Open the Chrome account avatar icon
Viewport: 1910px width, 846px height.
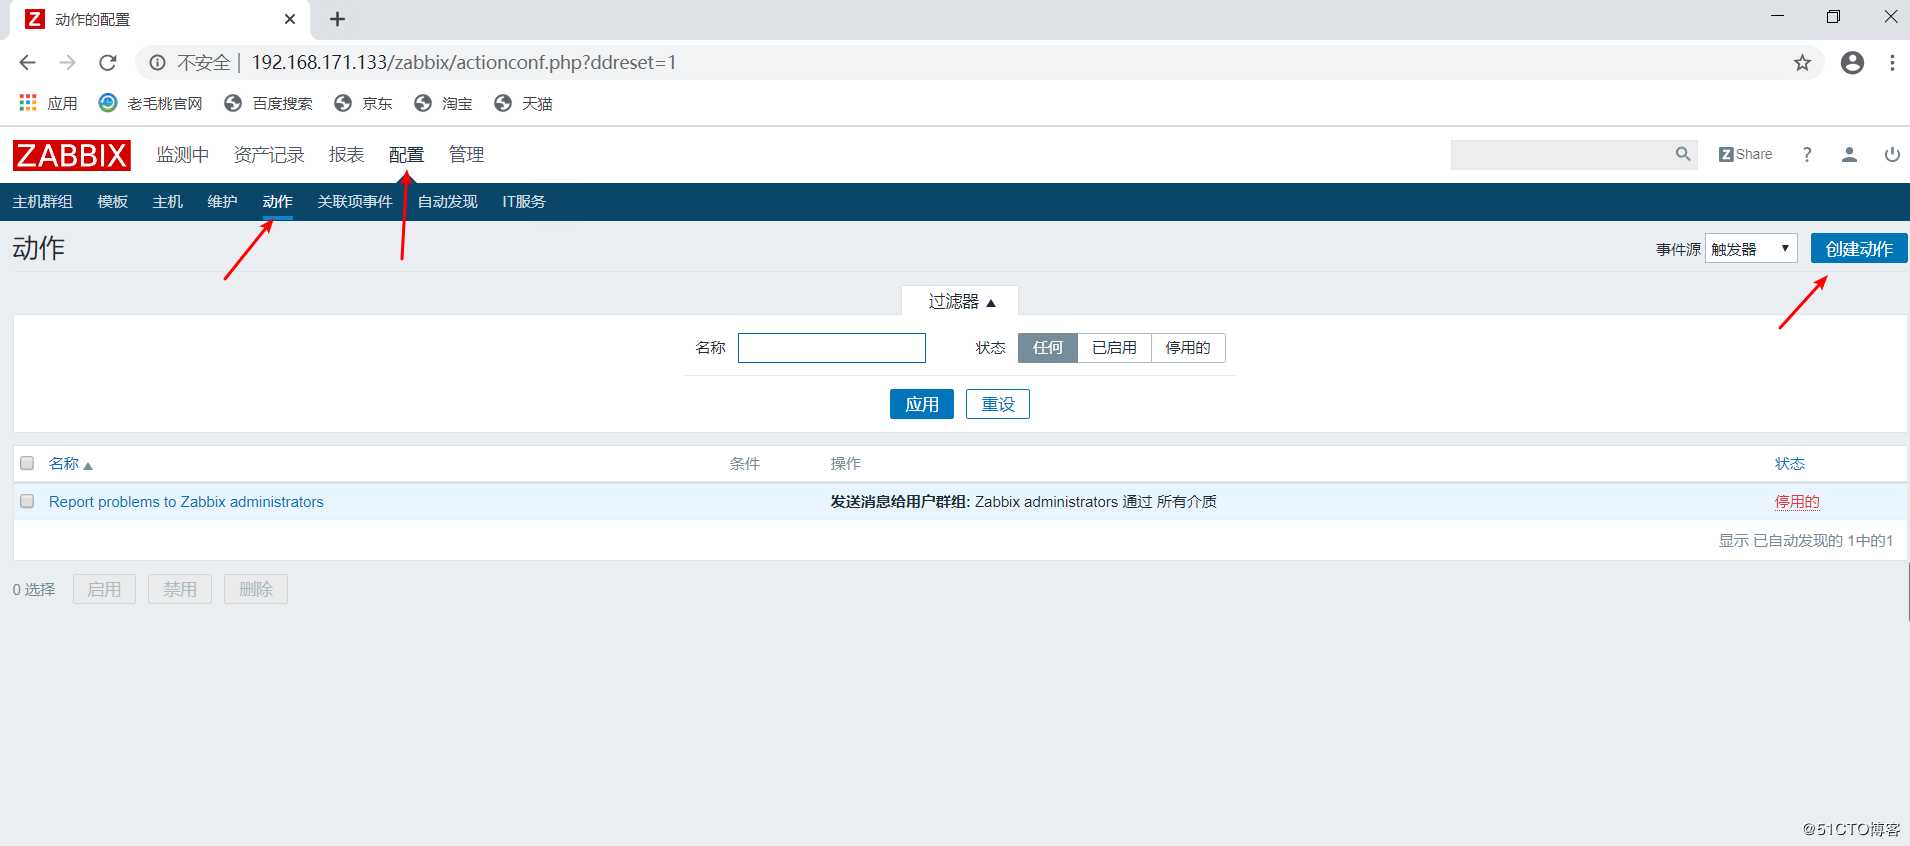coord(1852,63)
